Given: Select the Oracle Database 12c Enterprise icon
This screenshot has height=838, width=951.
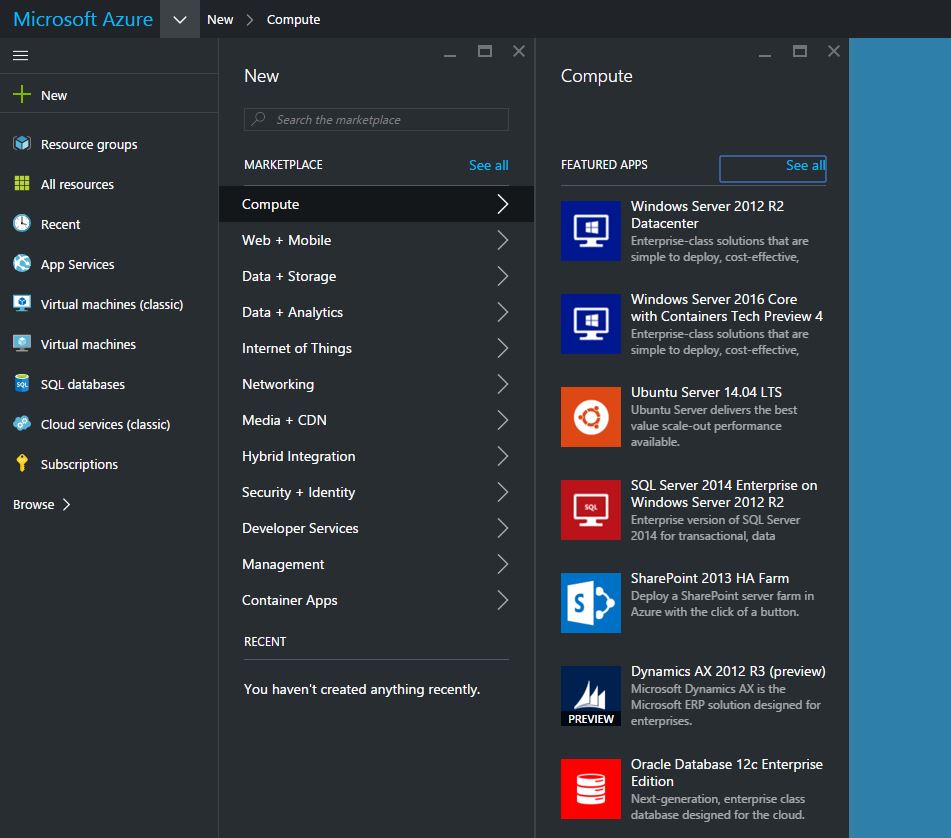Looking at the screenshot, I should tap(590, 789).
